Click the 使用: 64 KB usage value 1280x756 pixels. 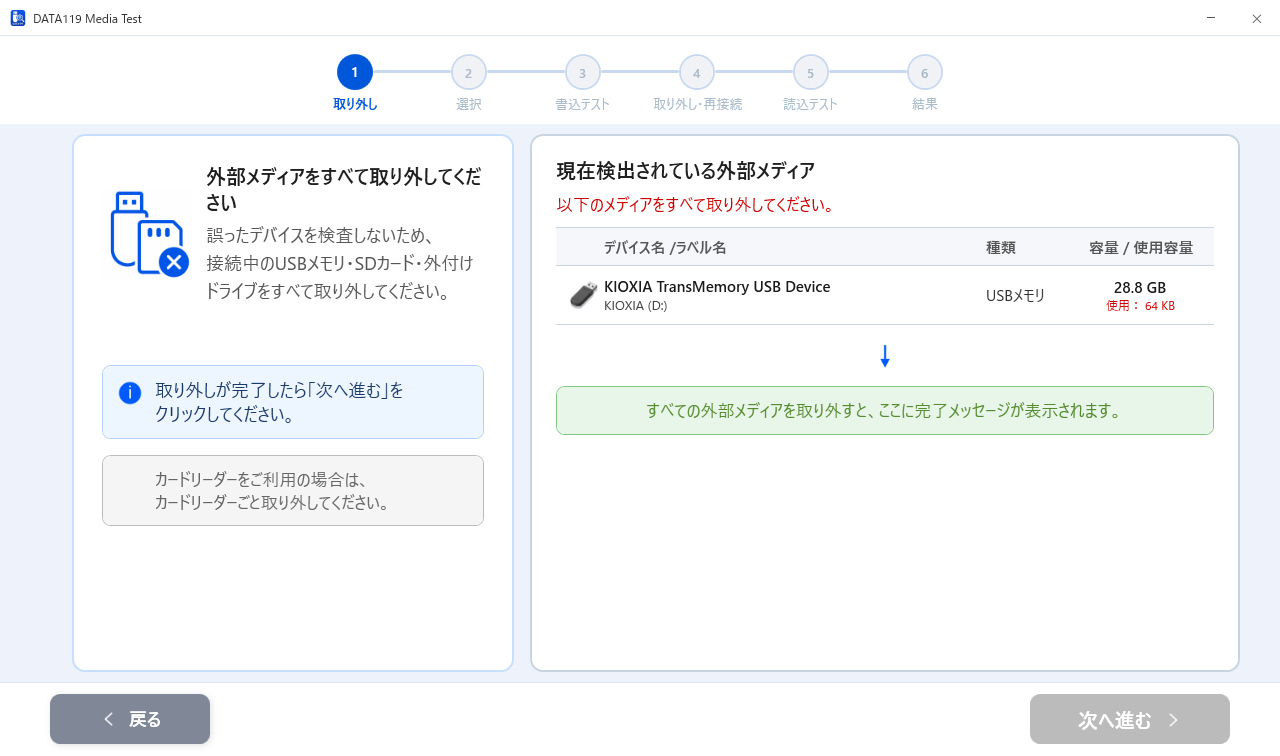1140,306
